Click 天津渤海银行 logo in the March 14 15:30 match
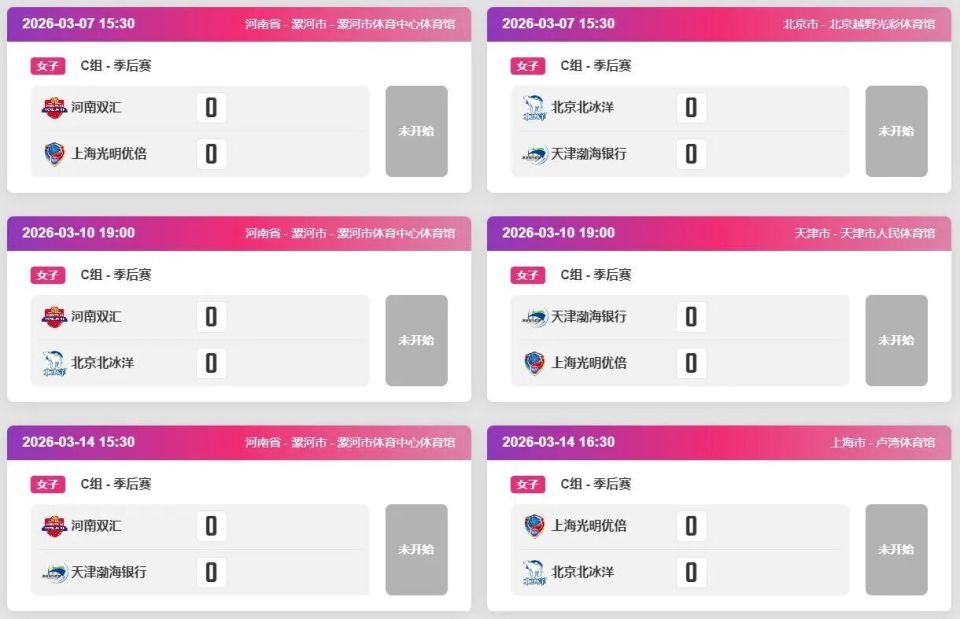 coord(54,573)
